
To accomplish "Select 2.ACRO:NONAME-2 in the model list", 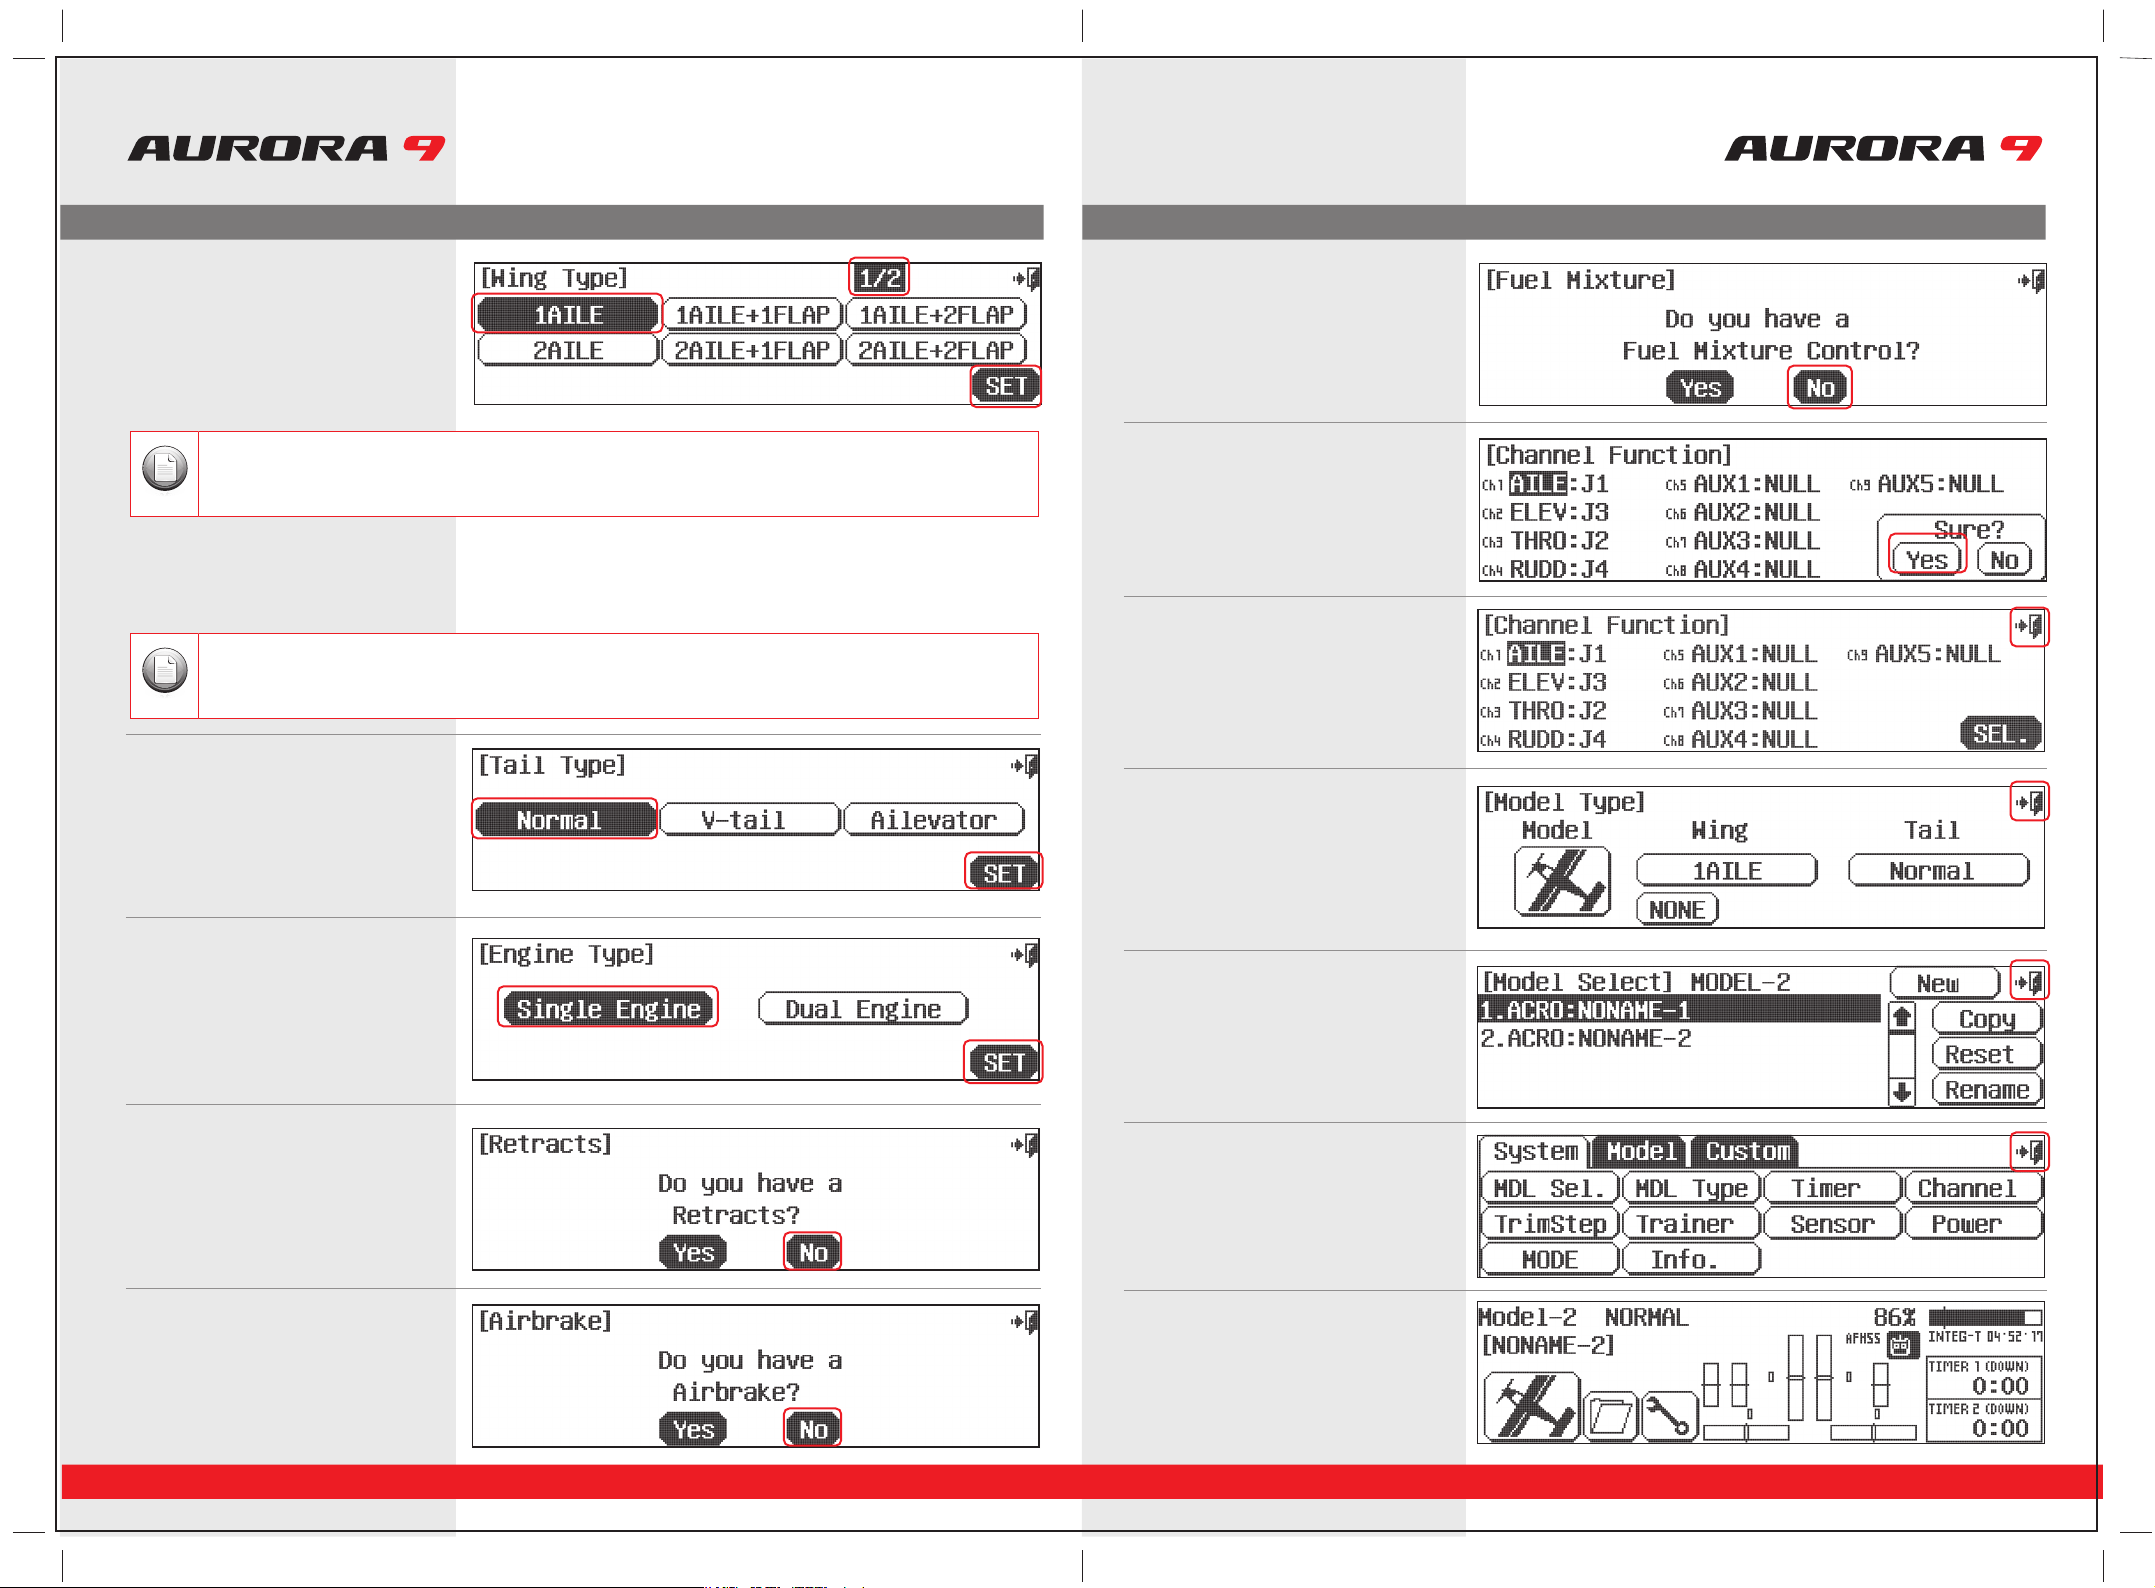I will [x=1678, y=1040].
